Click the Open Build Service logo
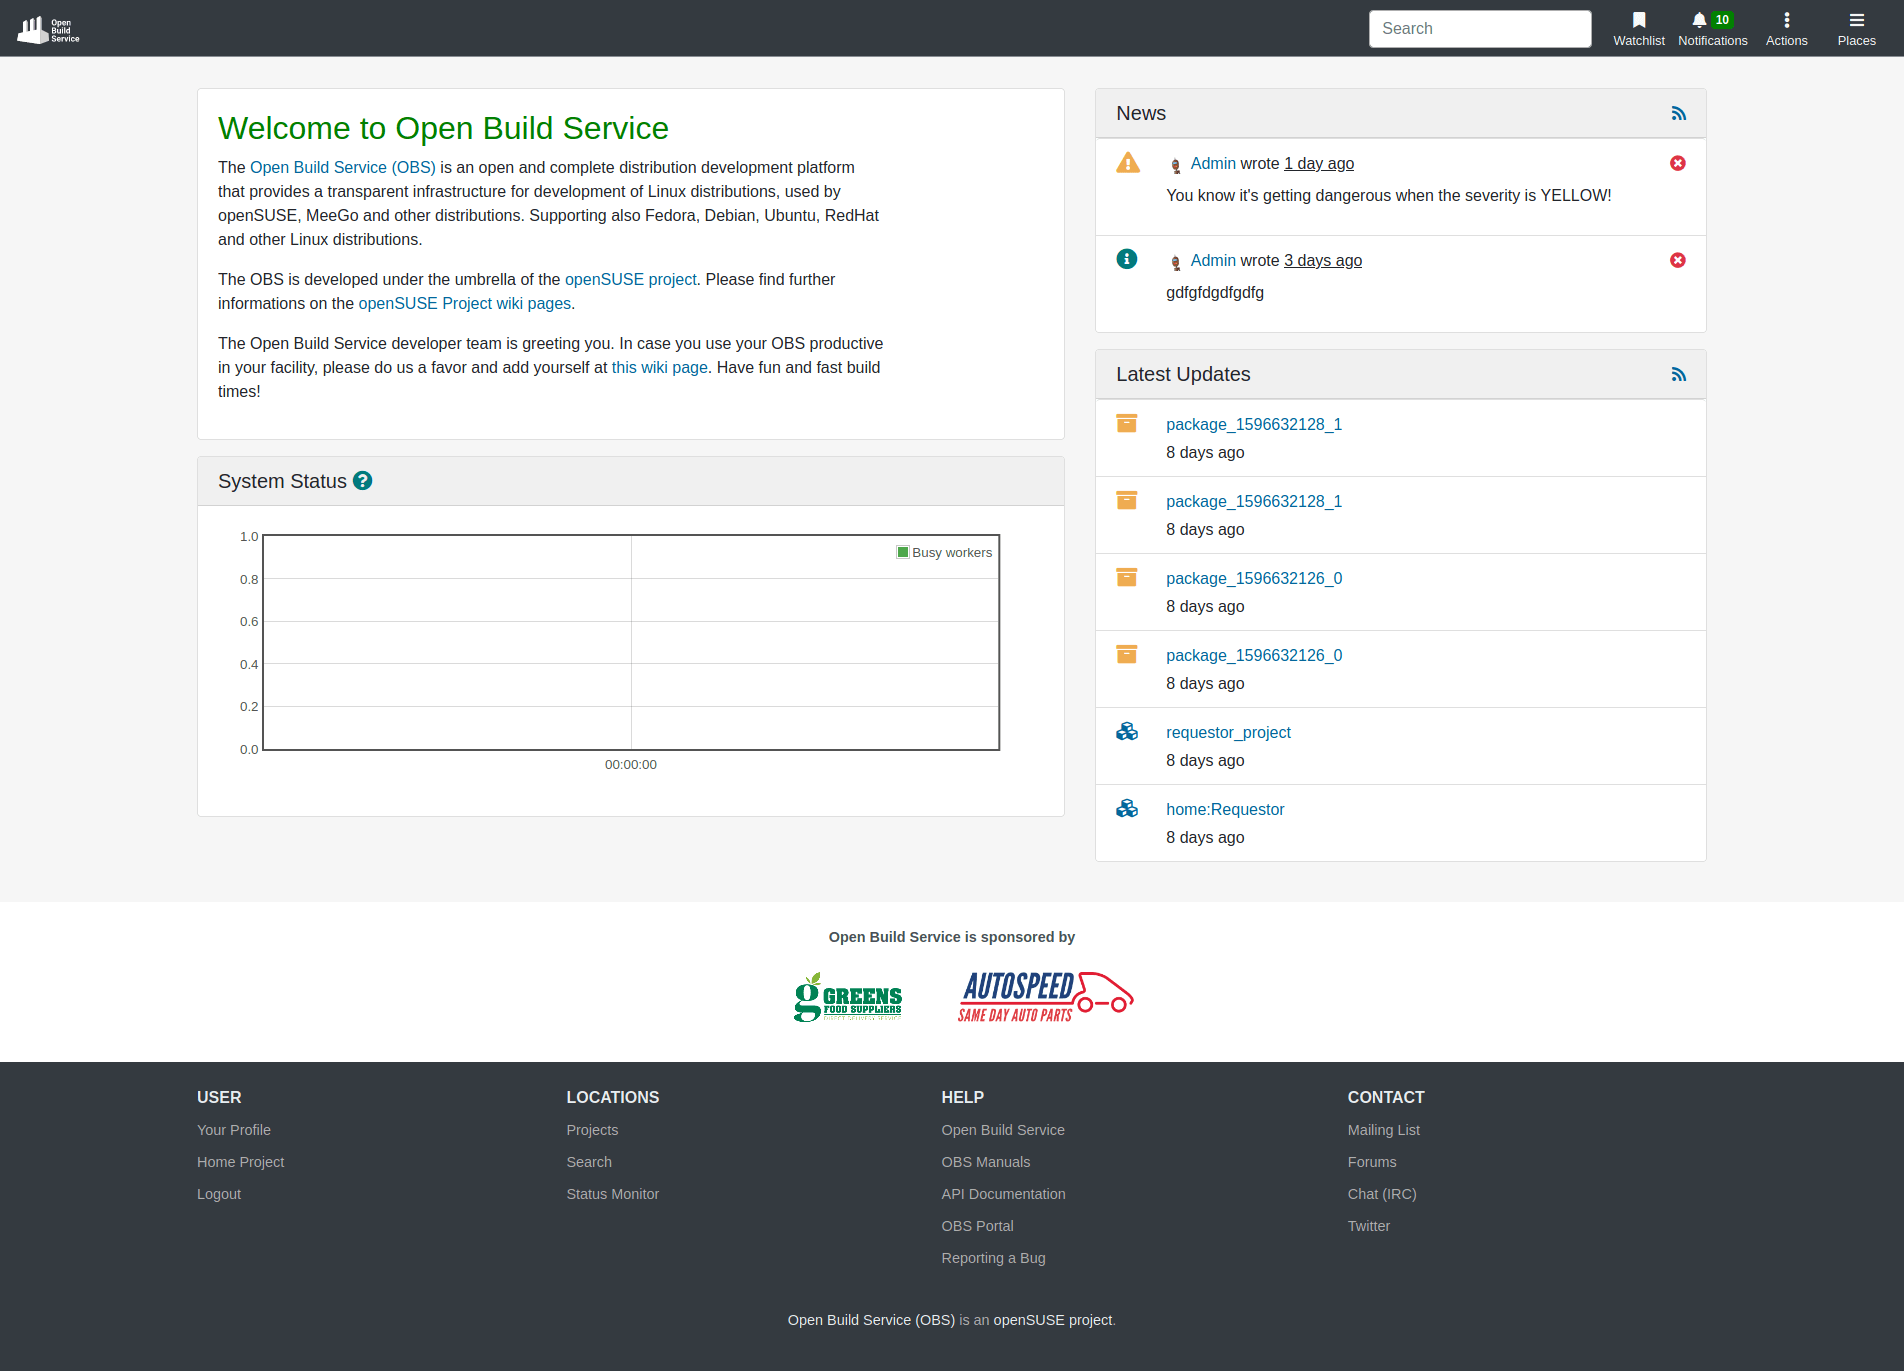The height and width of the screenshot is (1371, 1904). [x=47, y=27]
